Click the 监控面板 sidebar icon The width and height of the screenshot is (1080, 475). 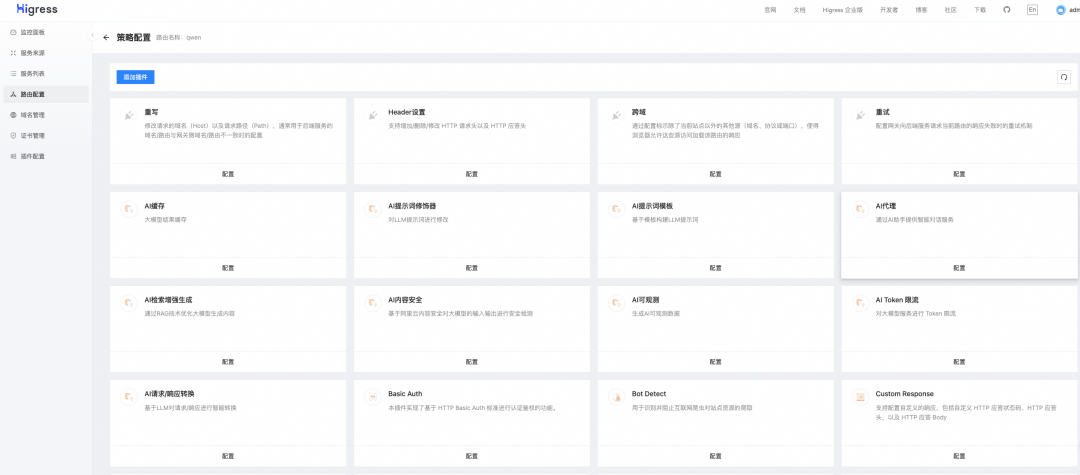pos(13,32)
